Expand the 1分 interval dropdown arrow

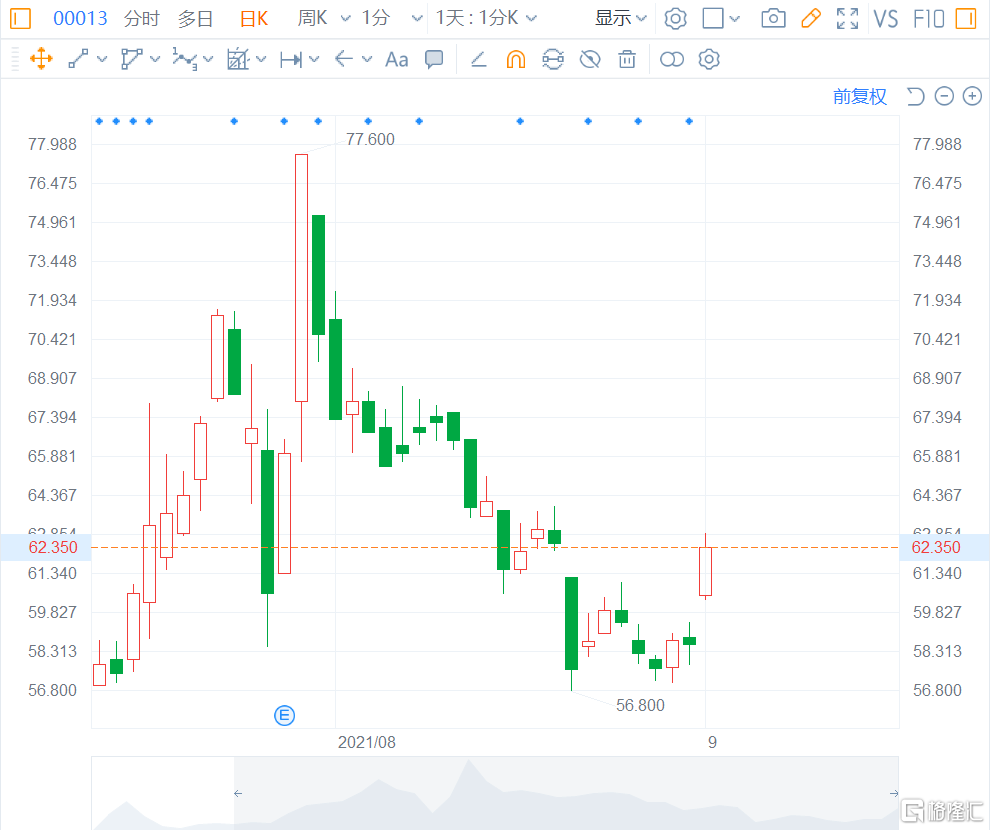click(x=417, y=19)
